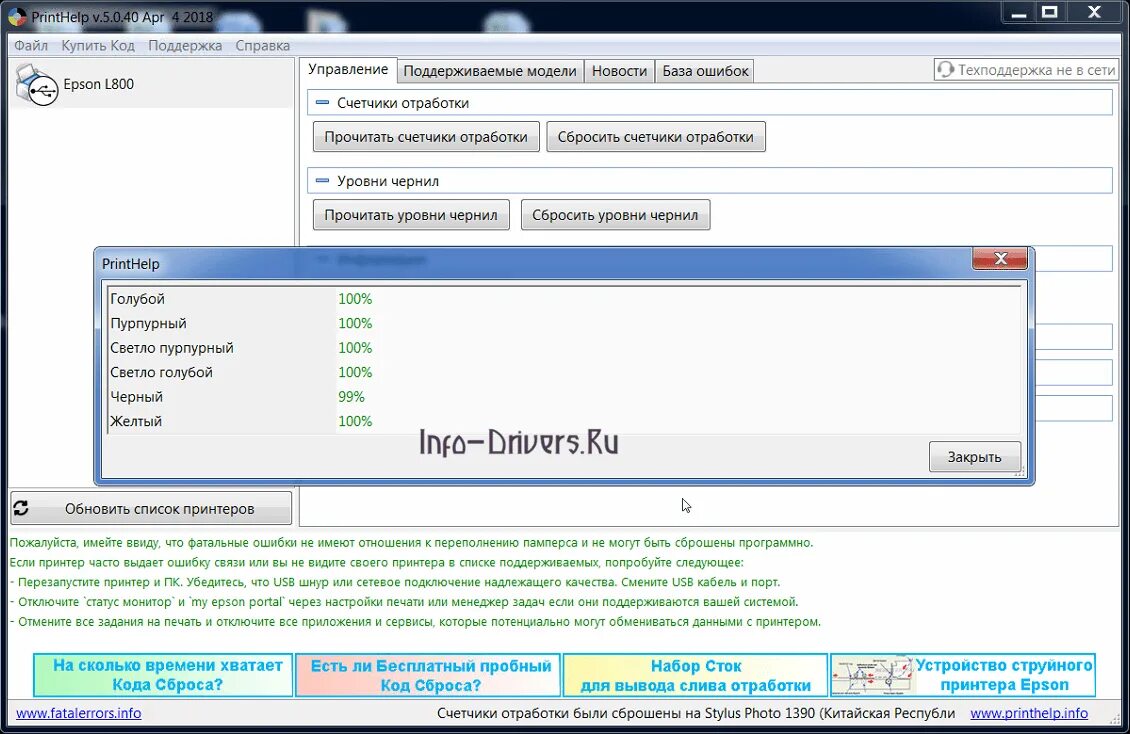Click the headset tech support icon
The height and width of the screenshot is (734, 1130).
946,70
